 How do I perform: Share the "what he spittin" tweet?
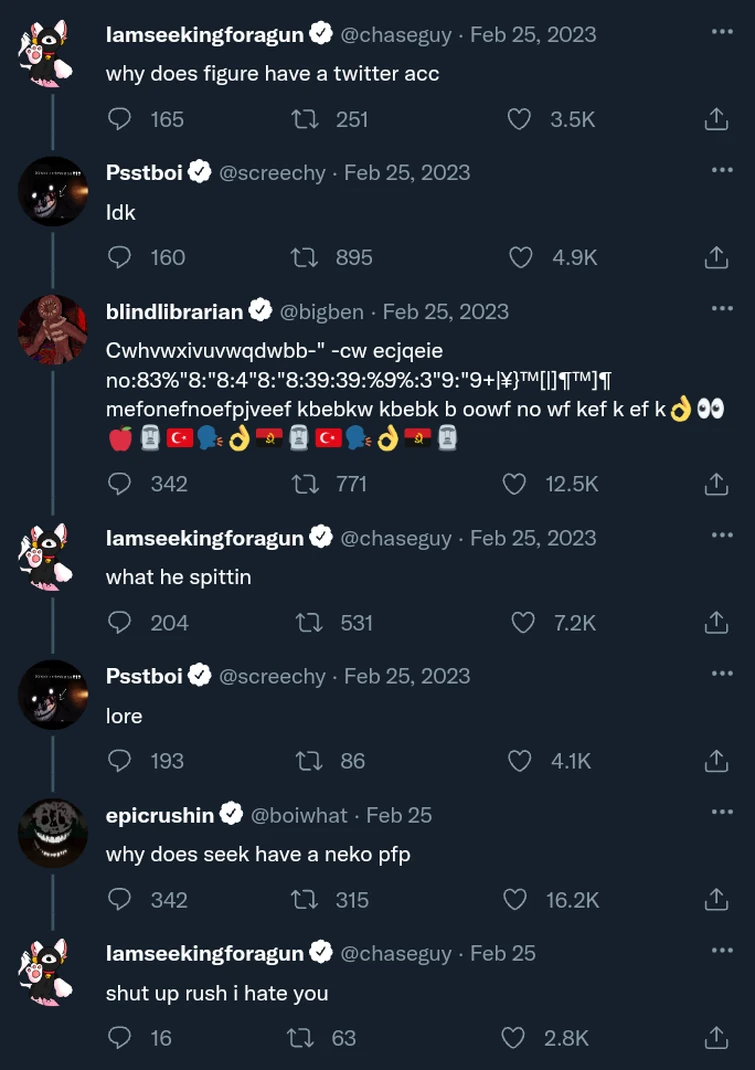[716, 623]
